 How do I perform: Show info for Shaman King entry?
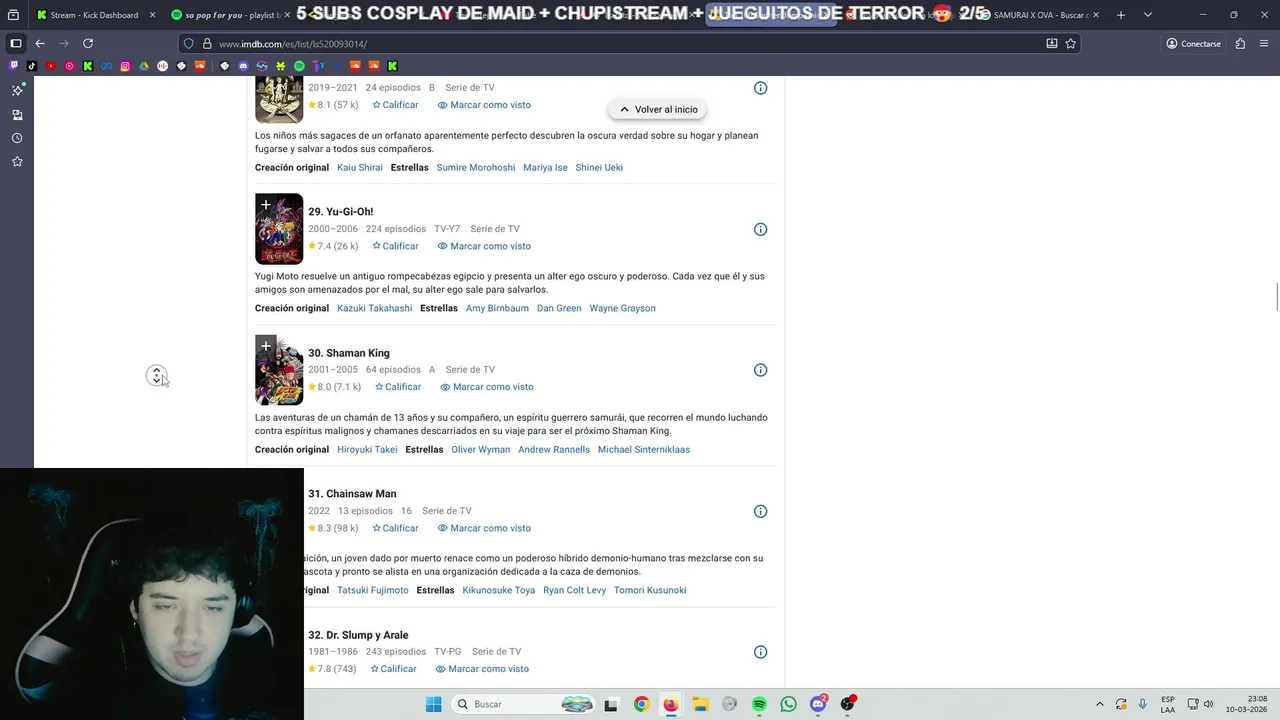pyautogui.click(x=760, y=370)
